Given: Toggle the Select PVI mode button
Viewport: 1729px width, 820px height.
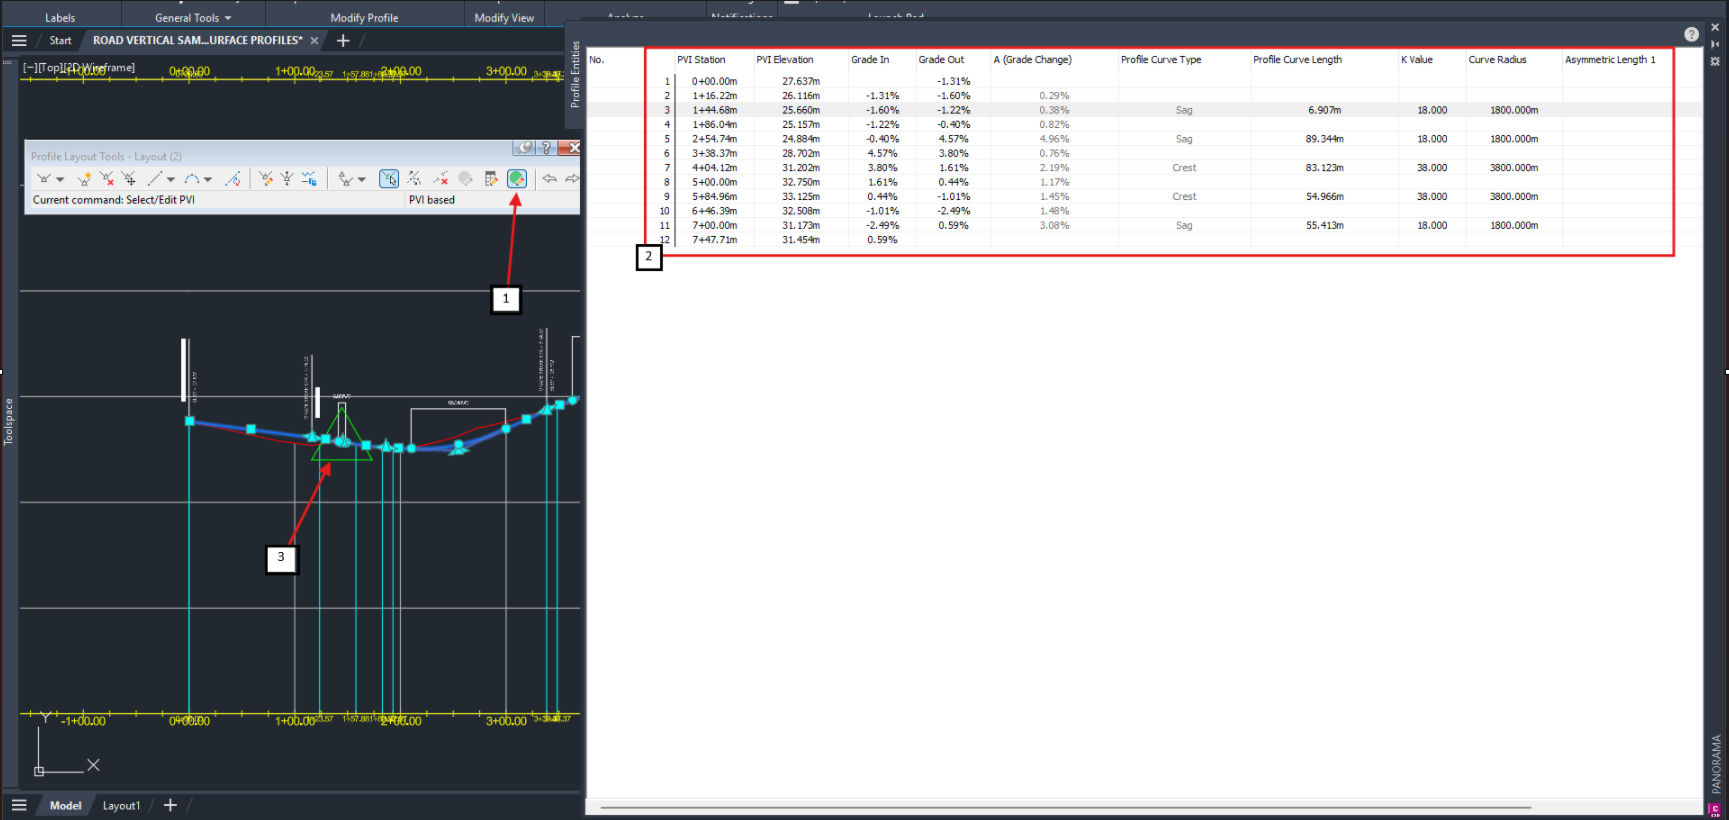Looking at the screenshot, I should [389, 179].
